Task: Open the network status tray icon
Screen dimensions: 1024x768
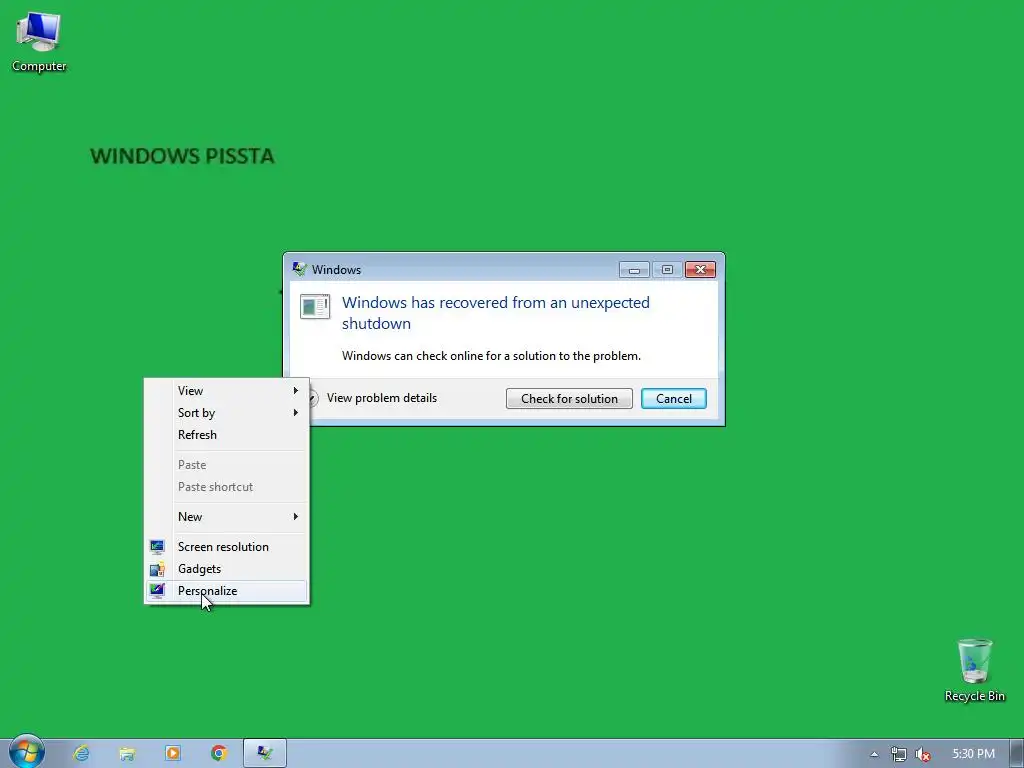Action: point(899,754)
